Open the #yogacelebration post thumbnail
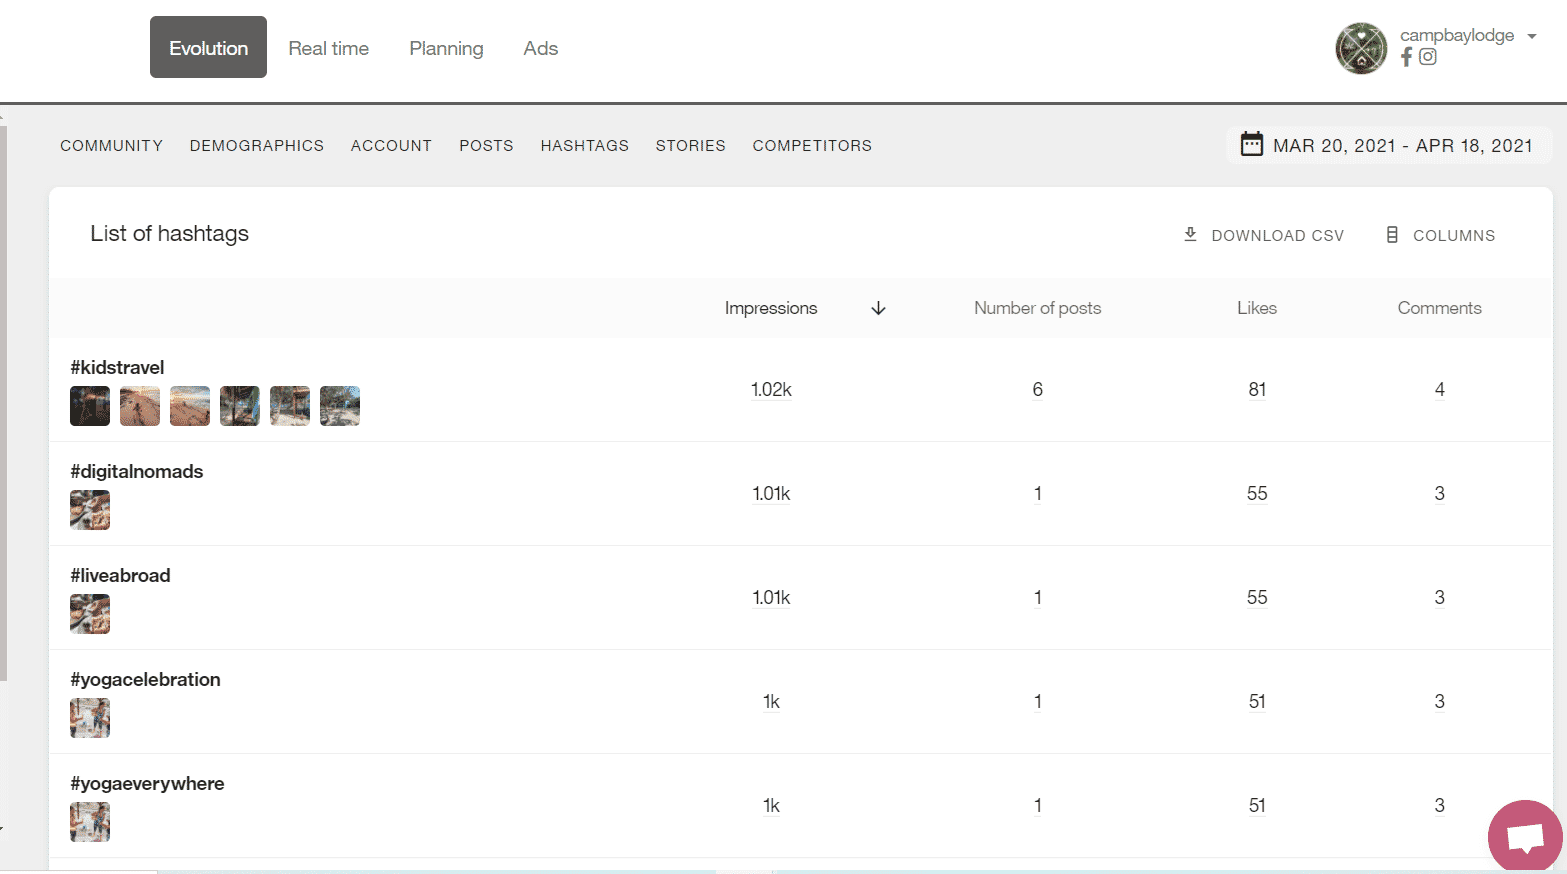The width and height of the screenshot is (1567, 874). (90, 718)
